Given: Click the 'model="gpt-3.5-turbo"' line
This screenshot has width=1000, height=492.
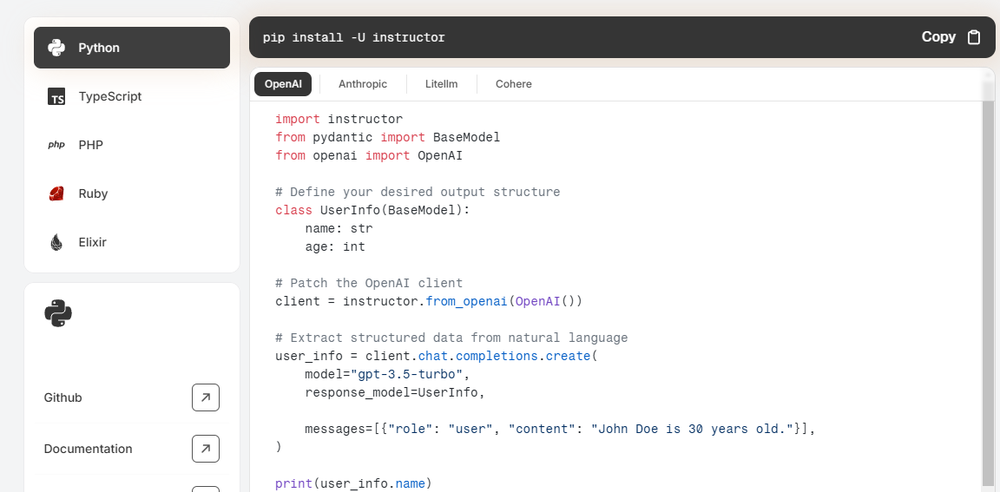Looking at the screenshot, I should [388, 374].
